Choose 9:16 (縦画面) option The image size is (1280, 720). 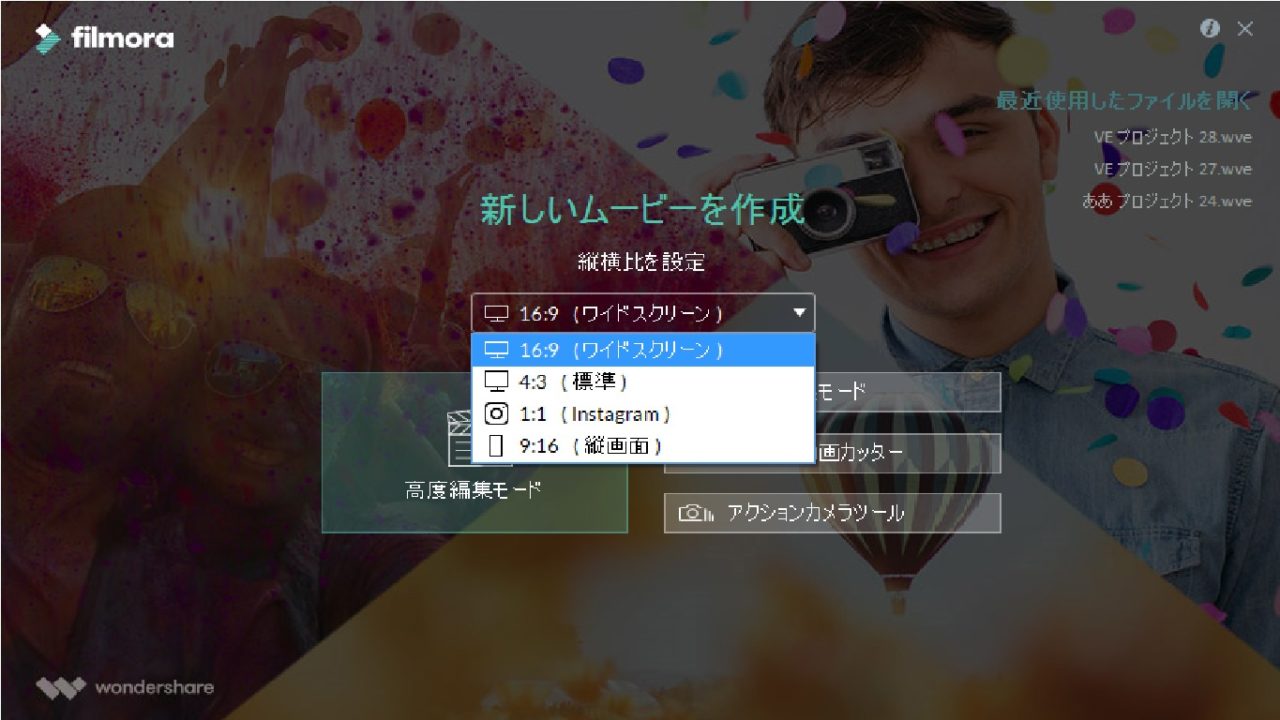643,446
